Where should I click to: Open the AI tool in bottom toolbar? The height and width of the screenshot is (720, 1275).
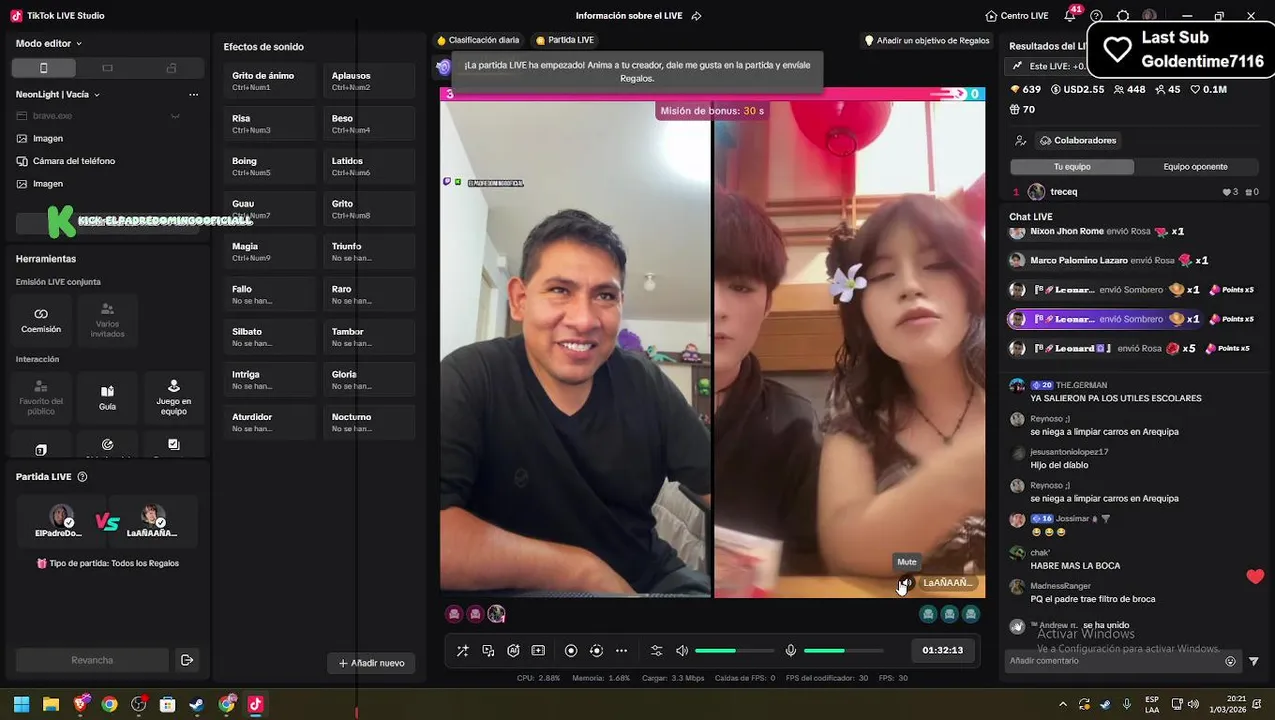click(513, 650)
